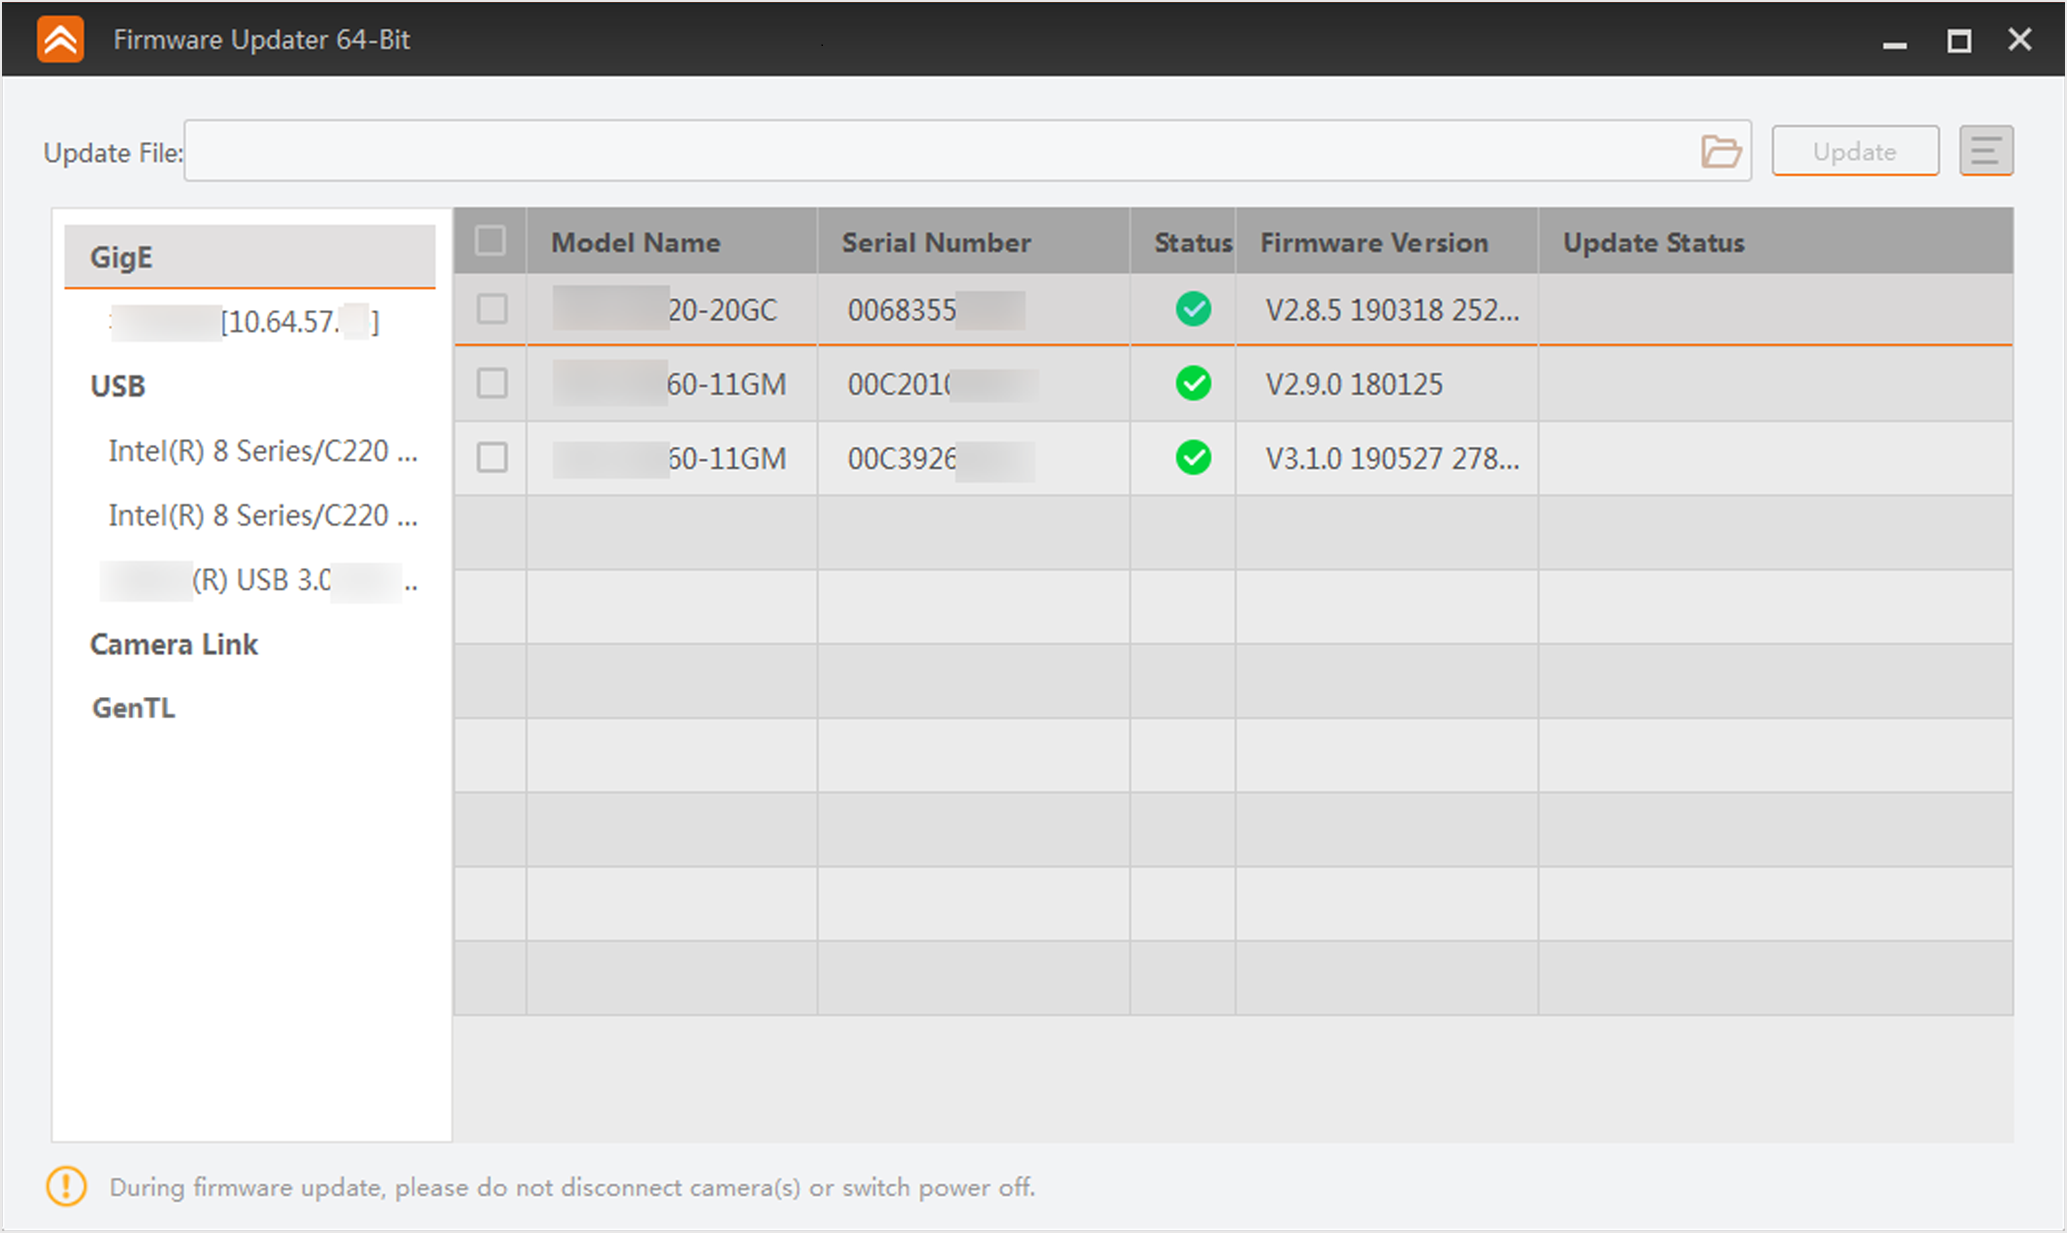
Task: Click the Firmware Updater orange logo icon
Action: [61, 40]
